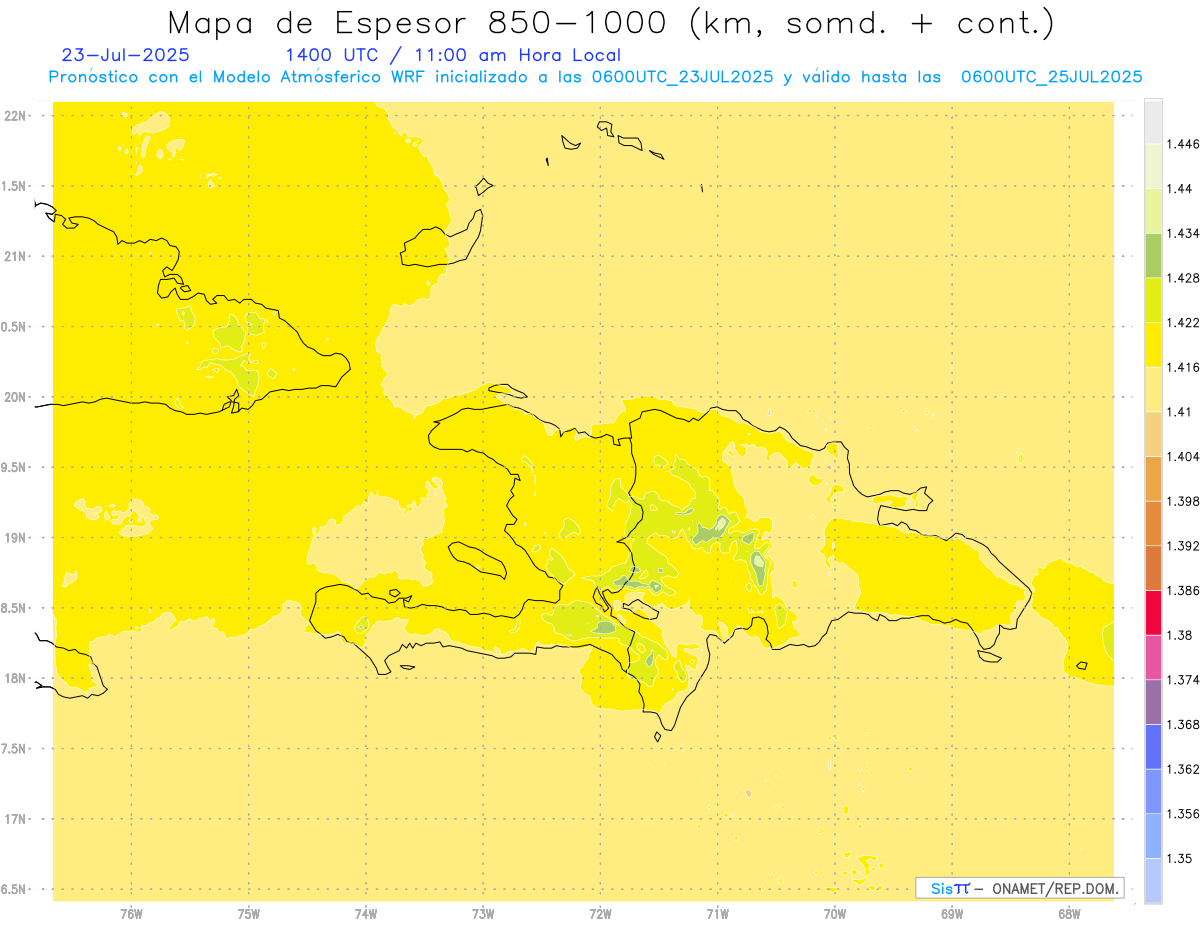Image resolution: width=1200 pixels, height=927 pixels.
Task: Click valid-until time '0600UTC_25JUL2025'
Action: [x=1051, y=77]
